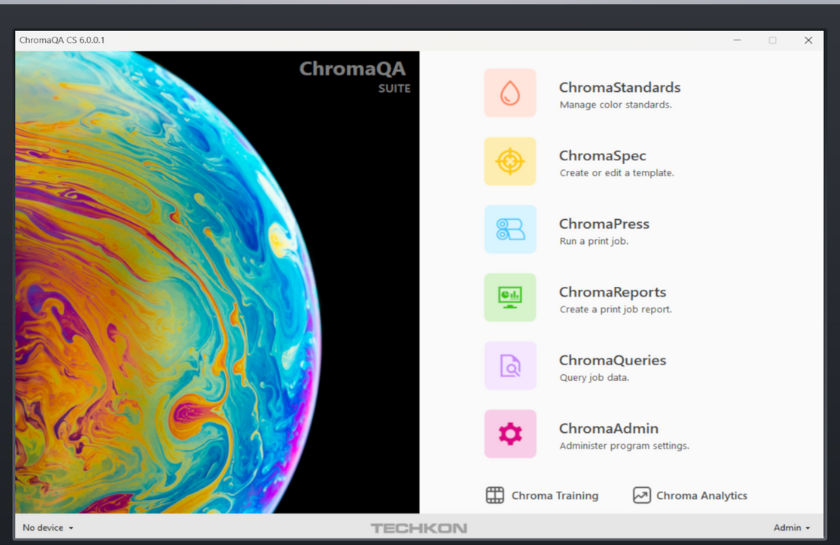Click the ChromaPress heading text

click(x=604, y=223)
